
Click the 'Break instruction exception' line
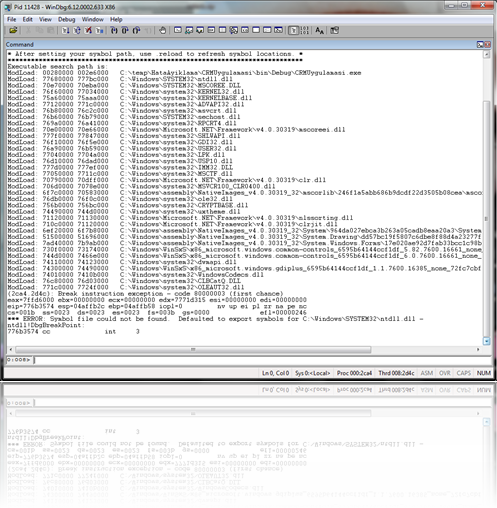coord(145,294)
